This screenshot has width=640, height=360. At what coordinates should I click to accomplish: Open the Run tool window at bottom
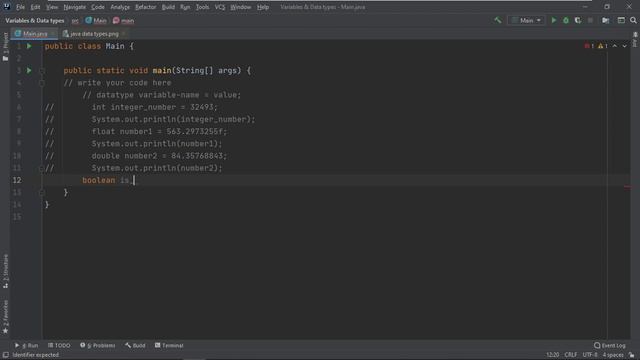27,345
